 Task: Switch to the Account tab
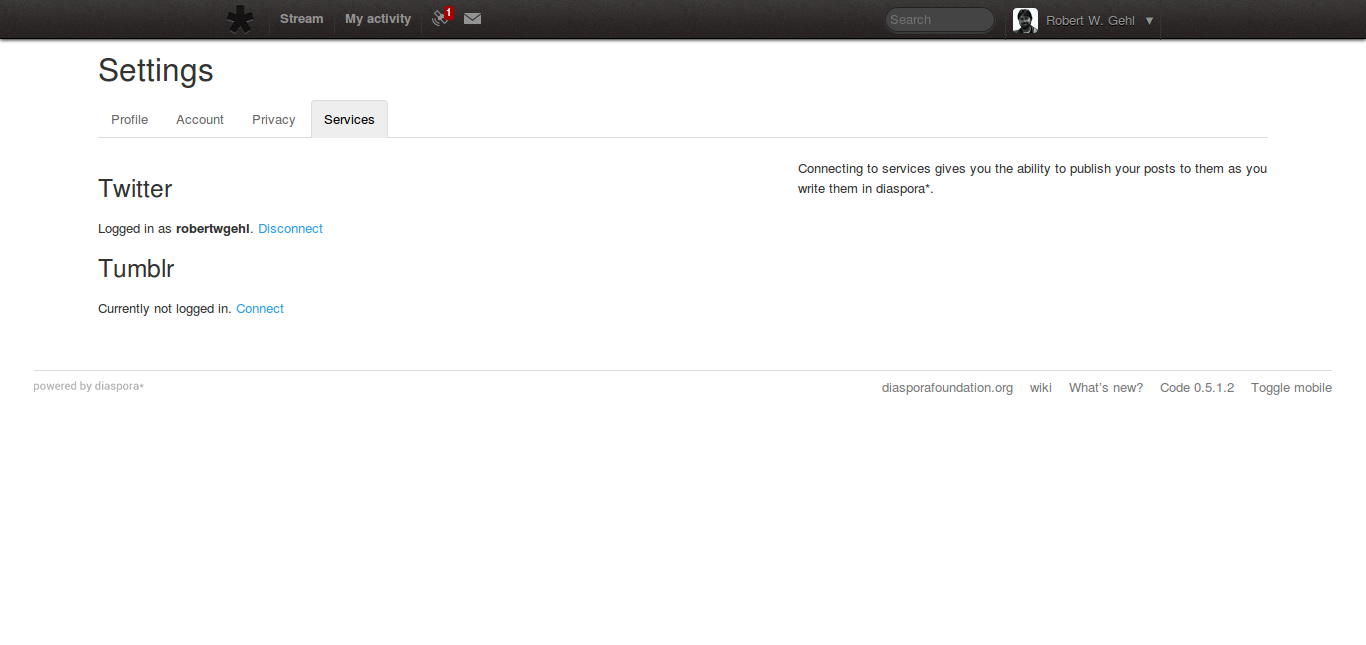coord(200,119)
